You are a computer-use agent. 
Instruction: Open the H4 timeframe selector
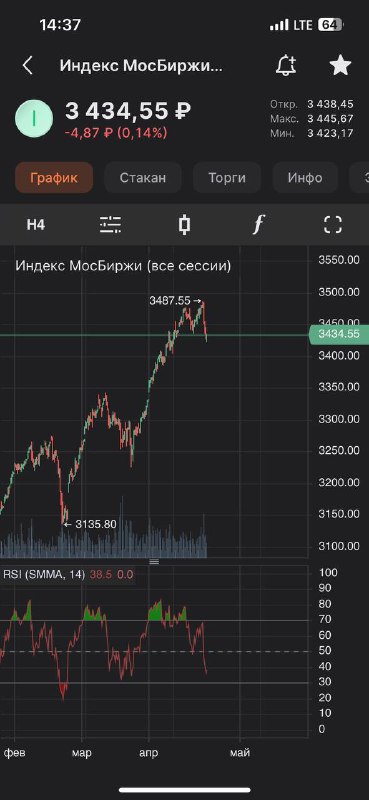pyautogui.click(x=36, y=225)
